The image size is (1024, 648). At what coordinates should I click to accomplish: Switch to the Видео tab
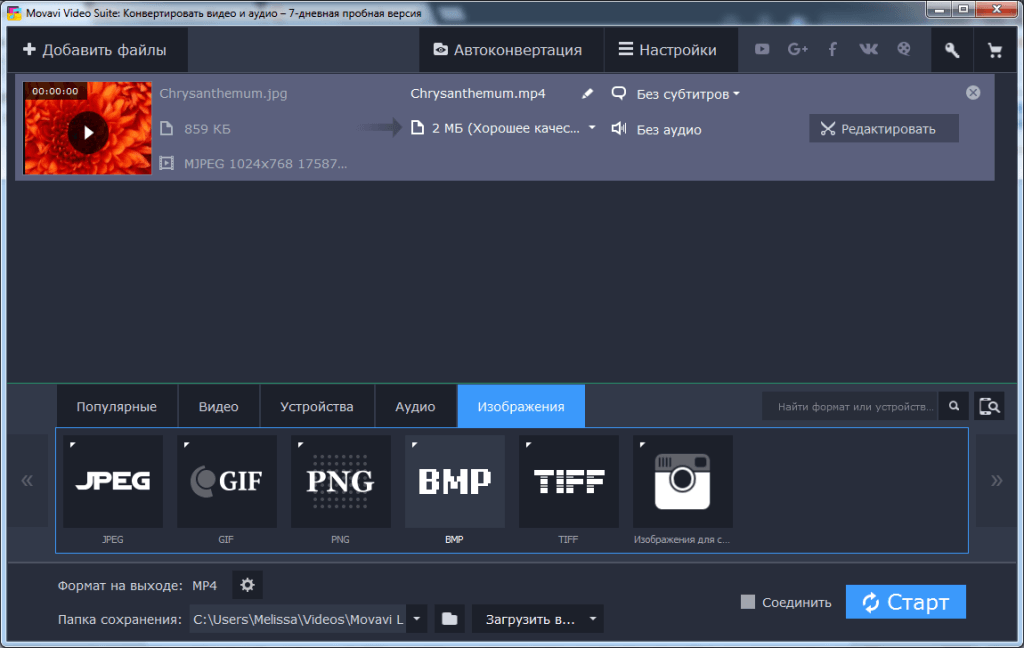218,407
